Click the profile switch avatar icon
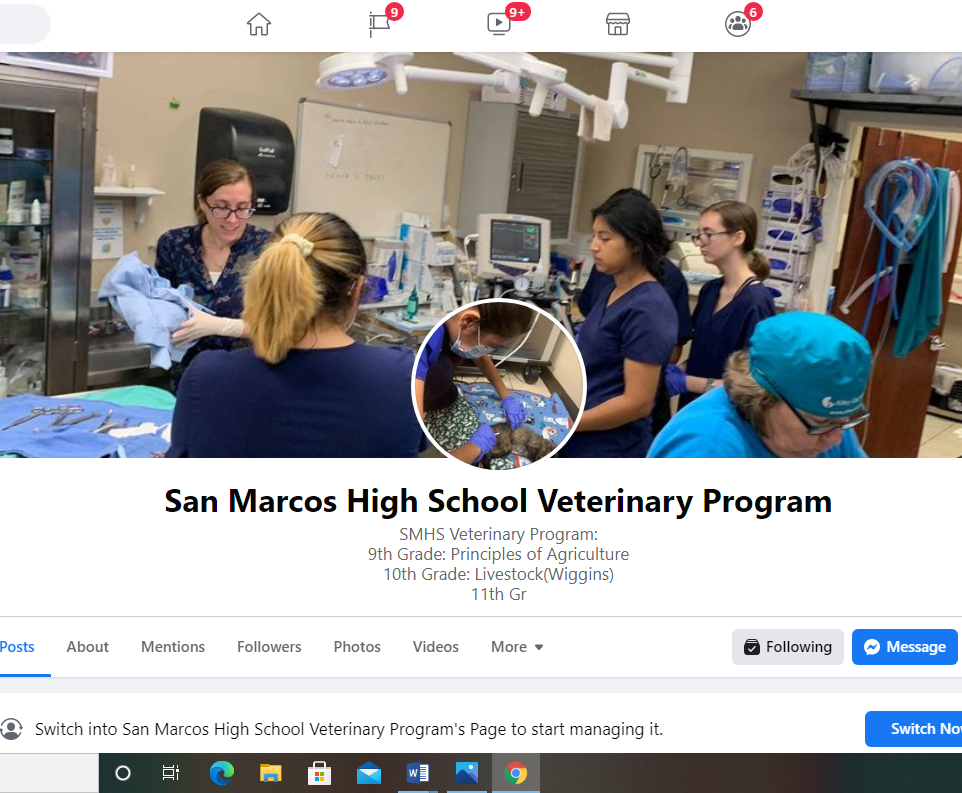The width and height of the screenshot is (962, 793). (x=11, y=729)
